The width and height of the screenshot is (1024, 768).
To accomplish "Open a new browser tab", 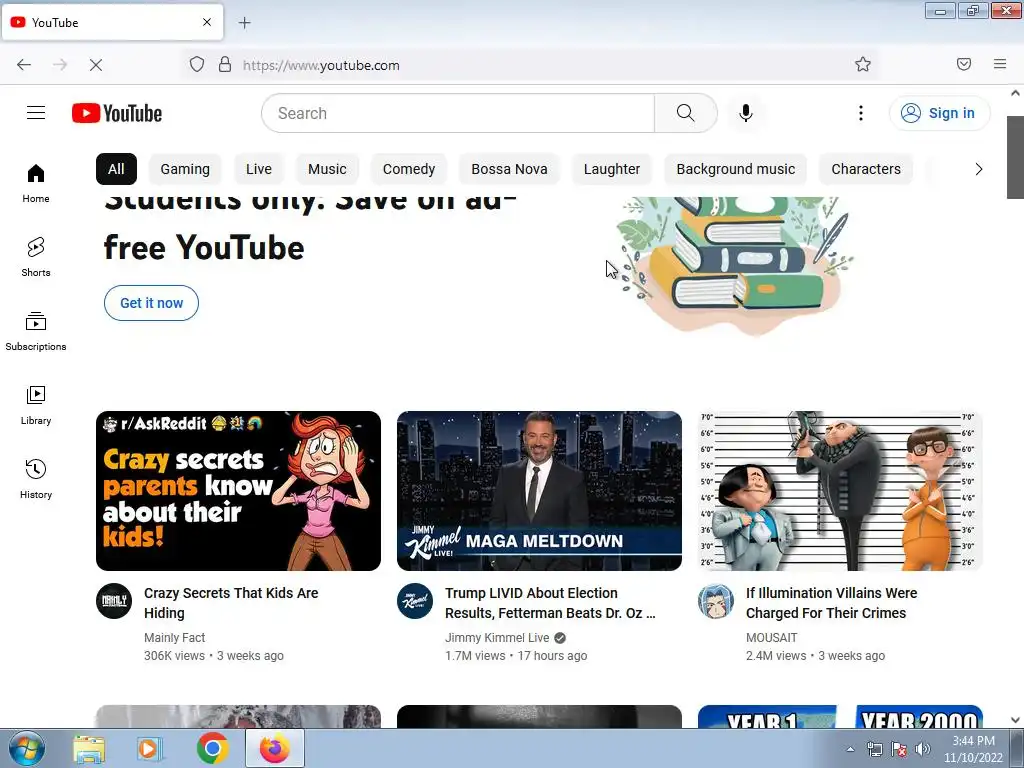I will (x=244, y=23).
